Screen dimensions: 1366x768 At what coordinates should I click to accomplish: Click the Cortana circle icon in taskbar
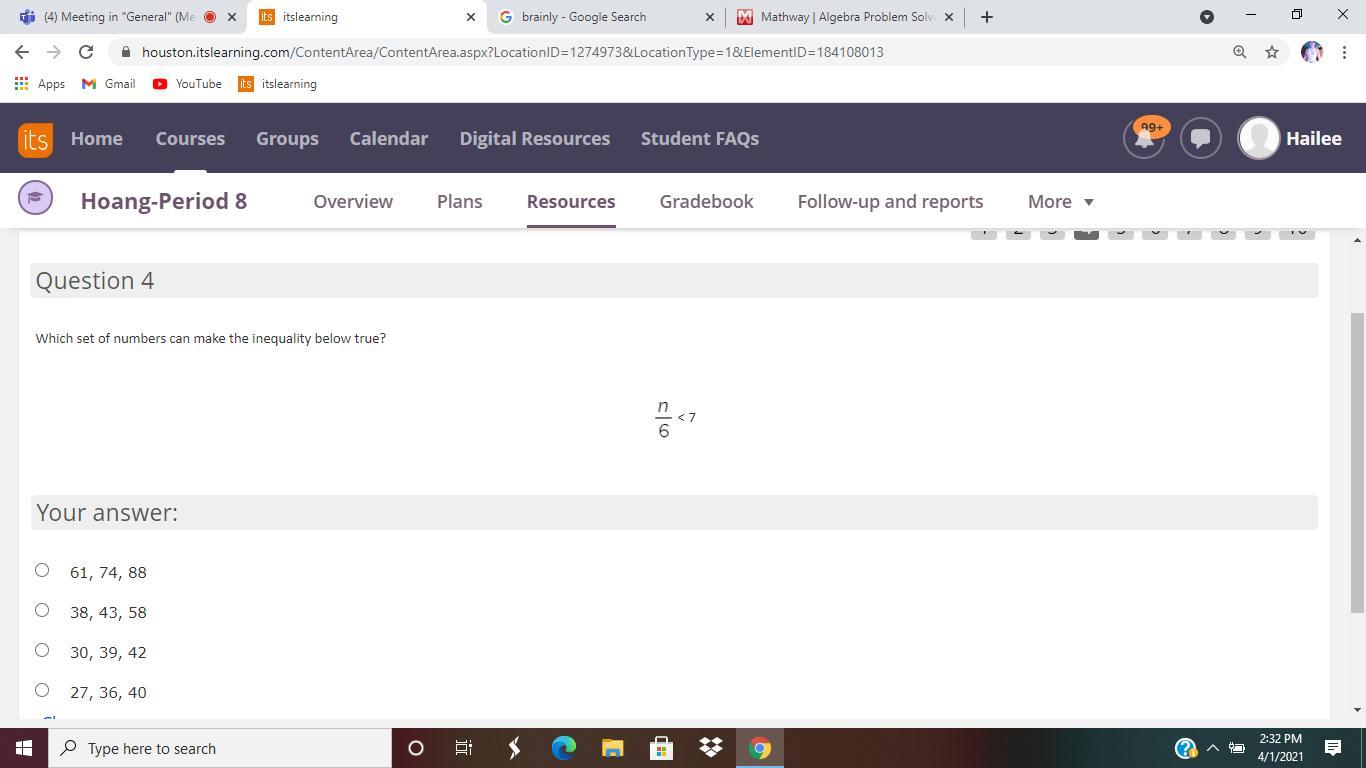(x=416, y=748)
